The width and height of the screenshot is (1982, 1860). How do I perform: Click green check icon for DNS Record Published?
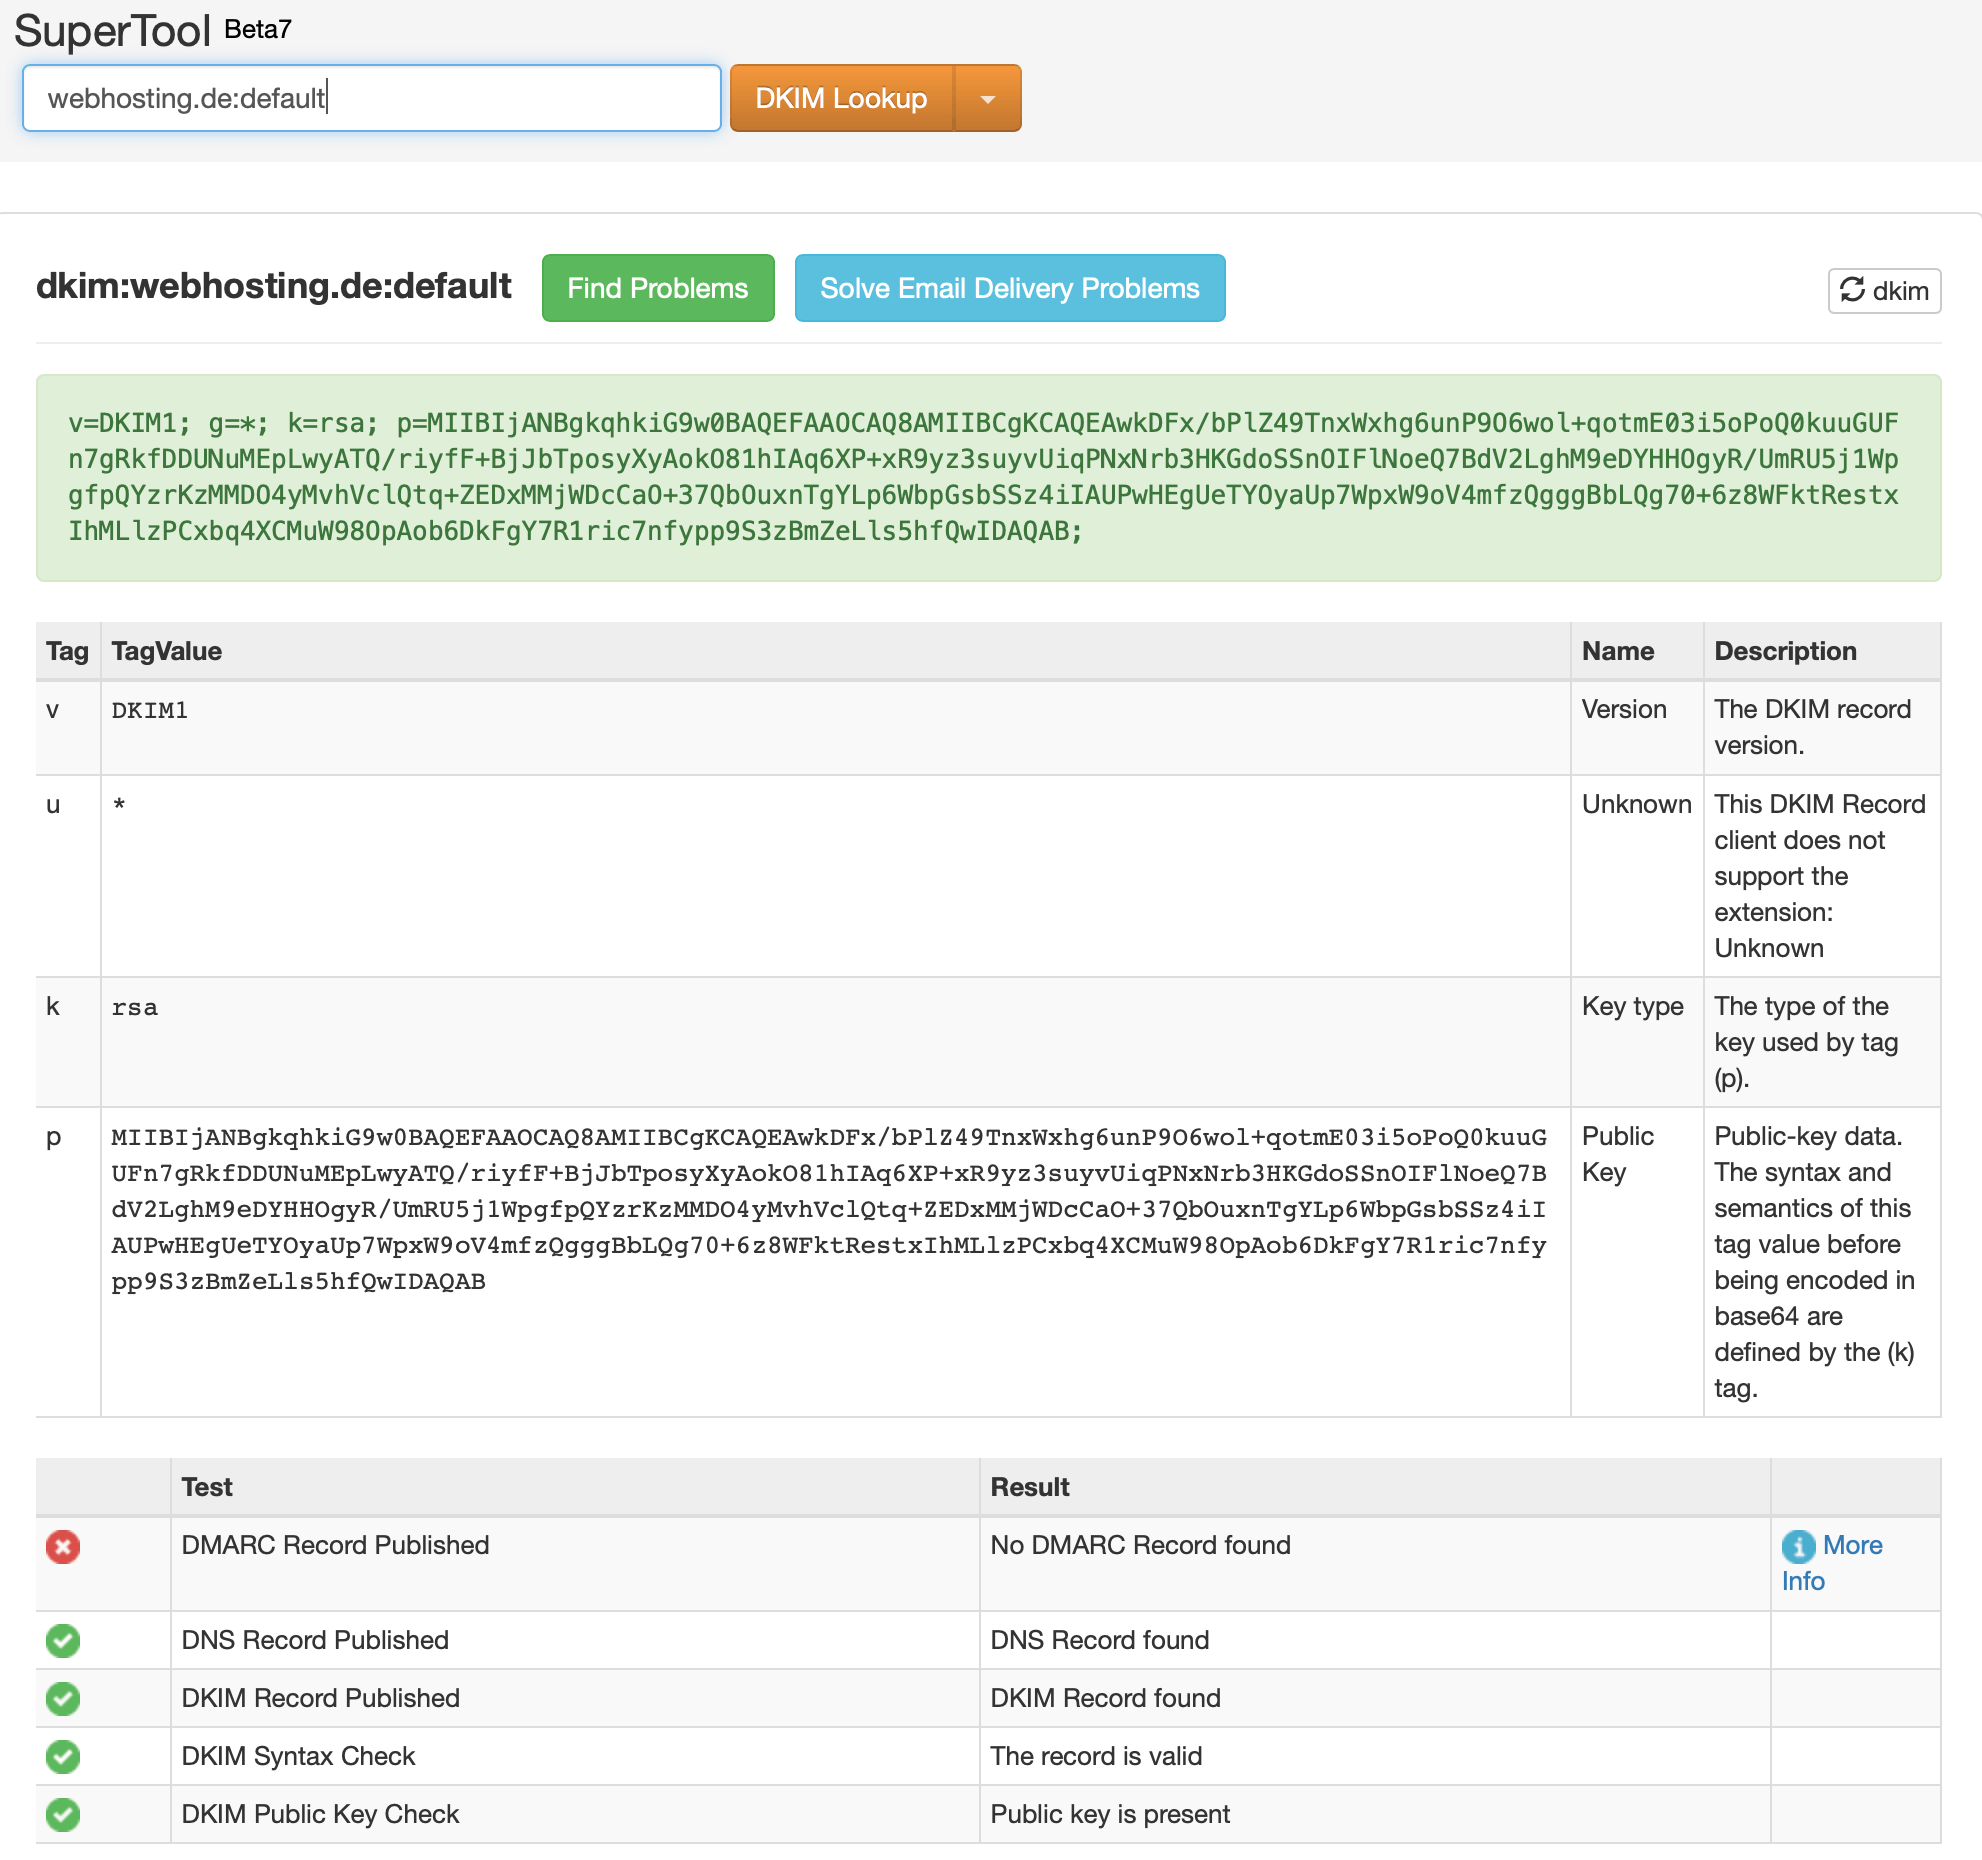tap(63, 1641)
